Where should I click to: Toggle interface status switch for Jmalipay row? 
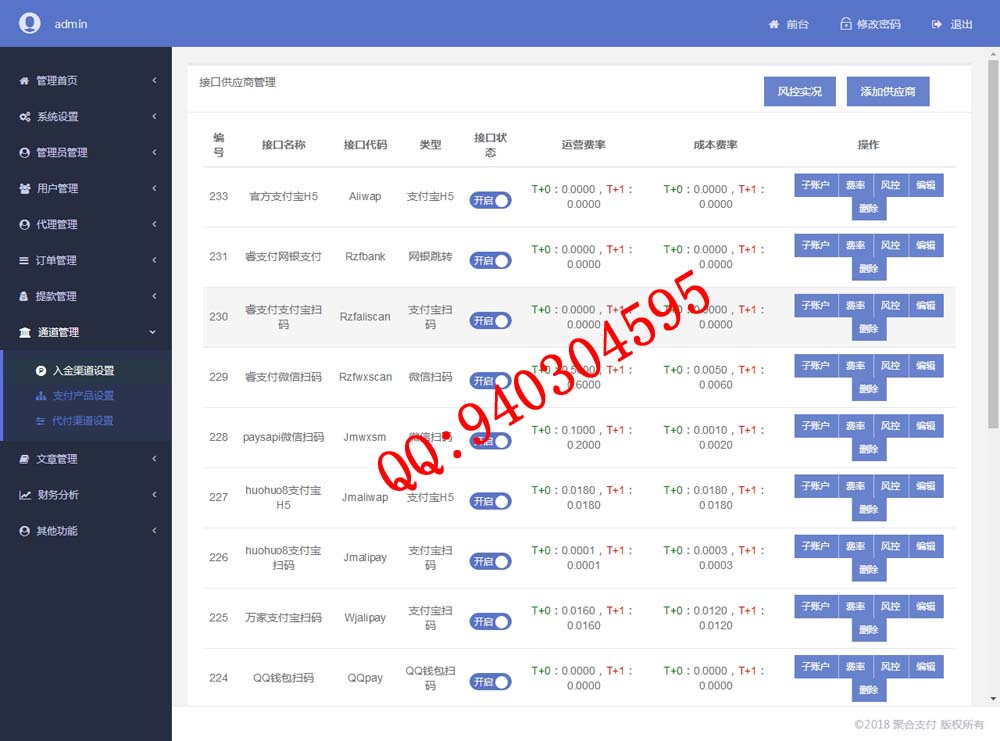(x=490, y=561)
